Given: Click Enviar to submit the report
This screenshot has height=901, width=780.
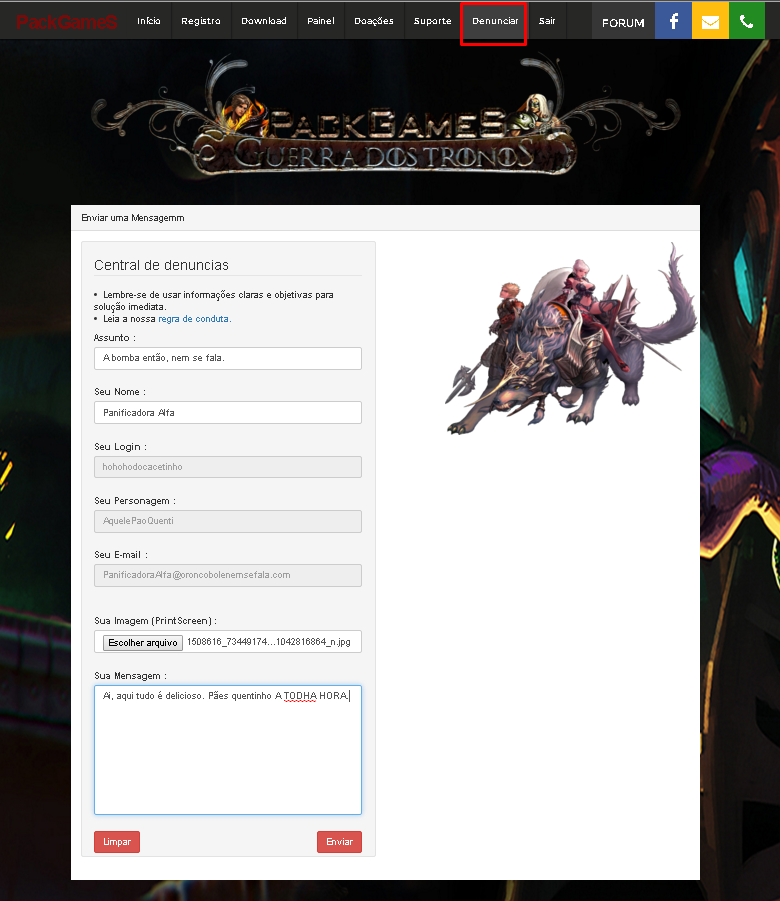Looking at the screenshot, I should pos(339,842).
